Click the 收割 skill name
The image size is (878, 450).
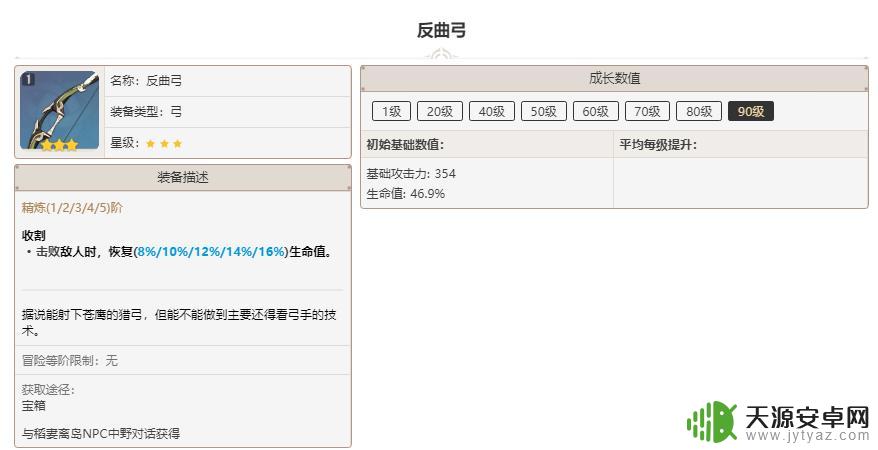34,236
